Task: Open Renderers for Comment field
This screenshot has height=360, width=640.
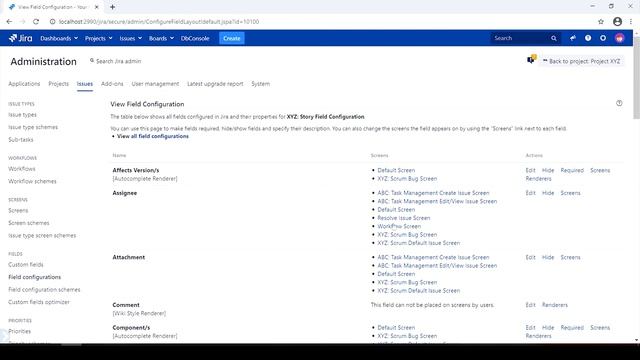Action: pyautogui.click(x=555, y=305)
